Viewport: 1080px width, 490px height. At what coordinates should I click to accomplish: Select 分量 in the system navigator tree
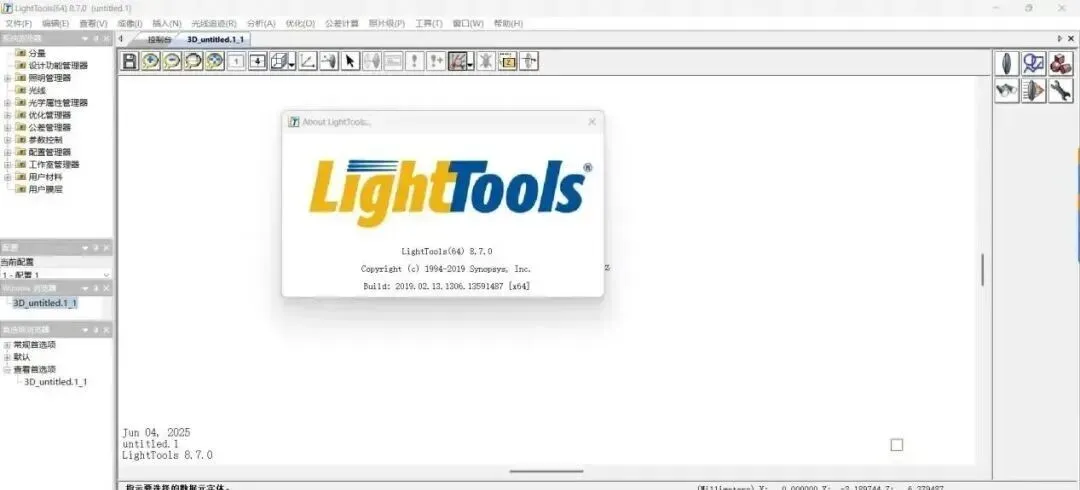point(37,53)
